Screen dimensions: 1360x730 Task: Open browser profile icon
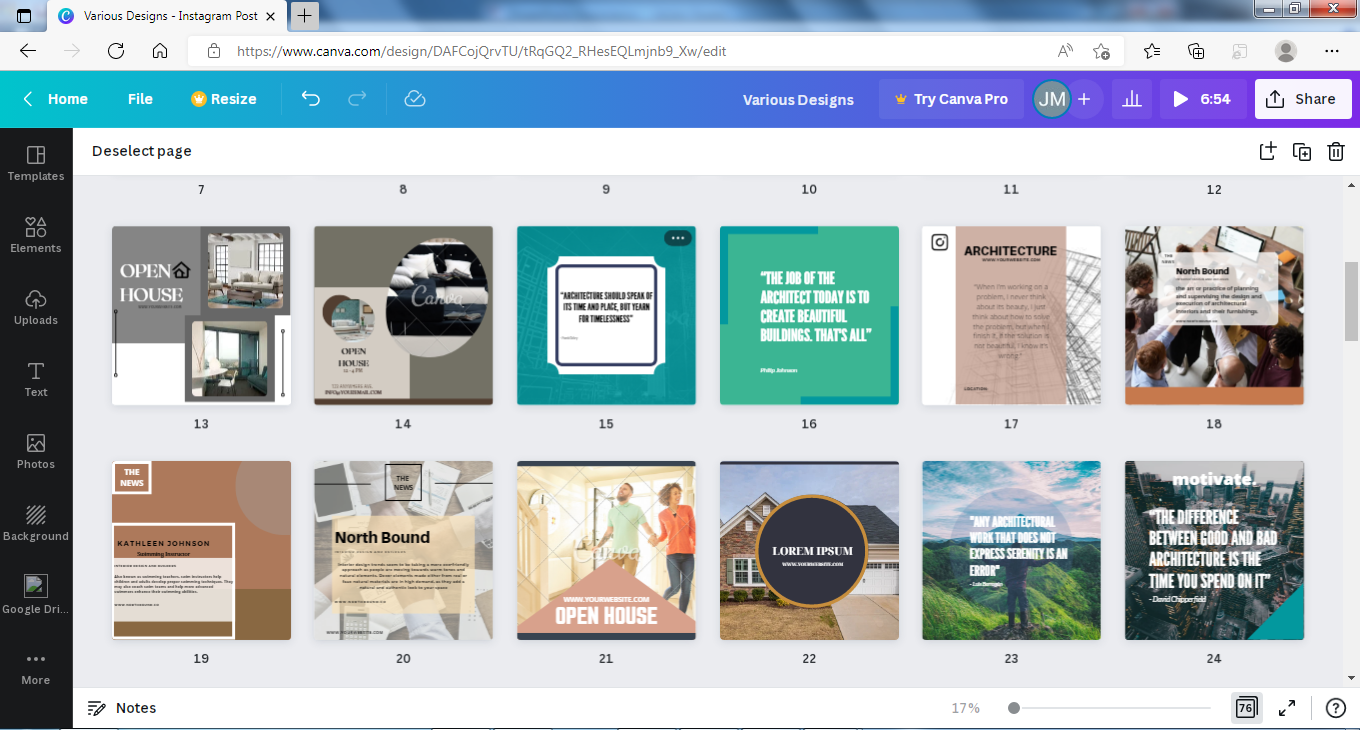1286,51
